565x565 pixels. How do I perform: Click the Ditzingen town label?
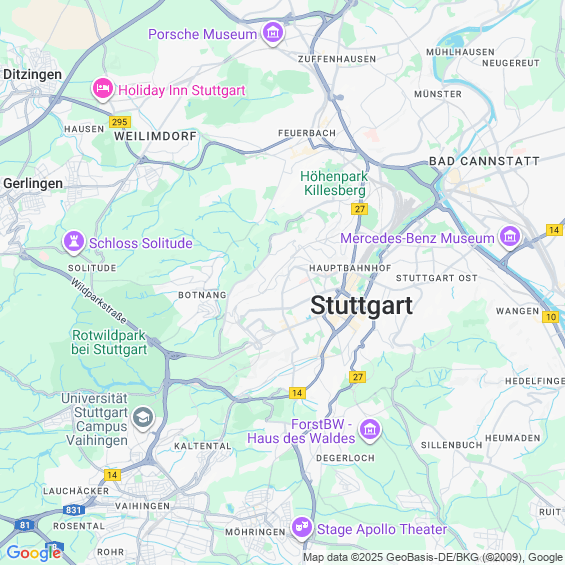click(x=32, y=74)
